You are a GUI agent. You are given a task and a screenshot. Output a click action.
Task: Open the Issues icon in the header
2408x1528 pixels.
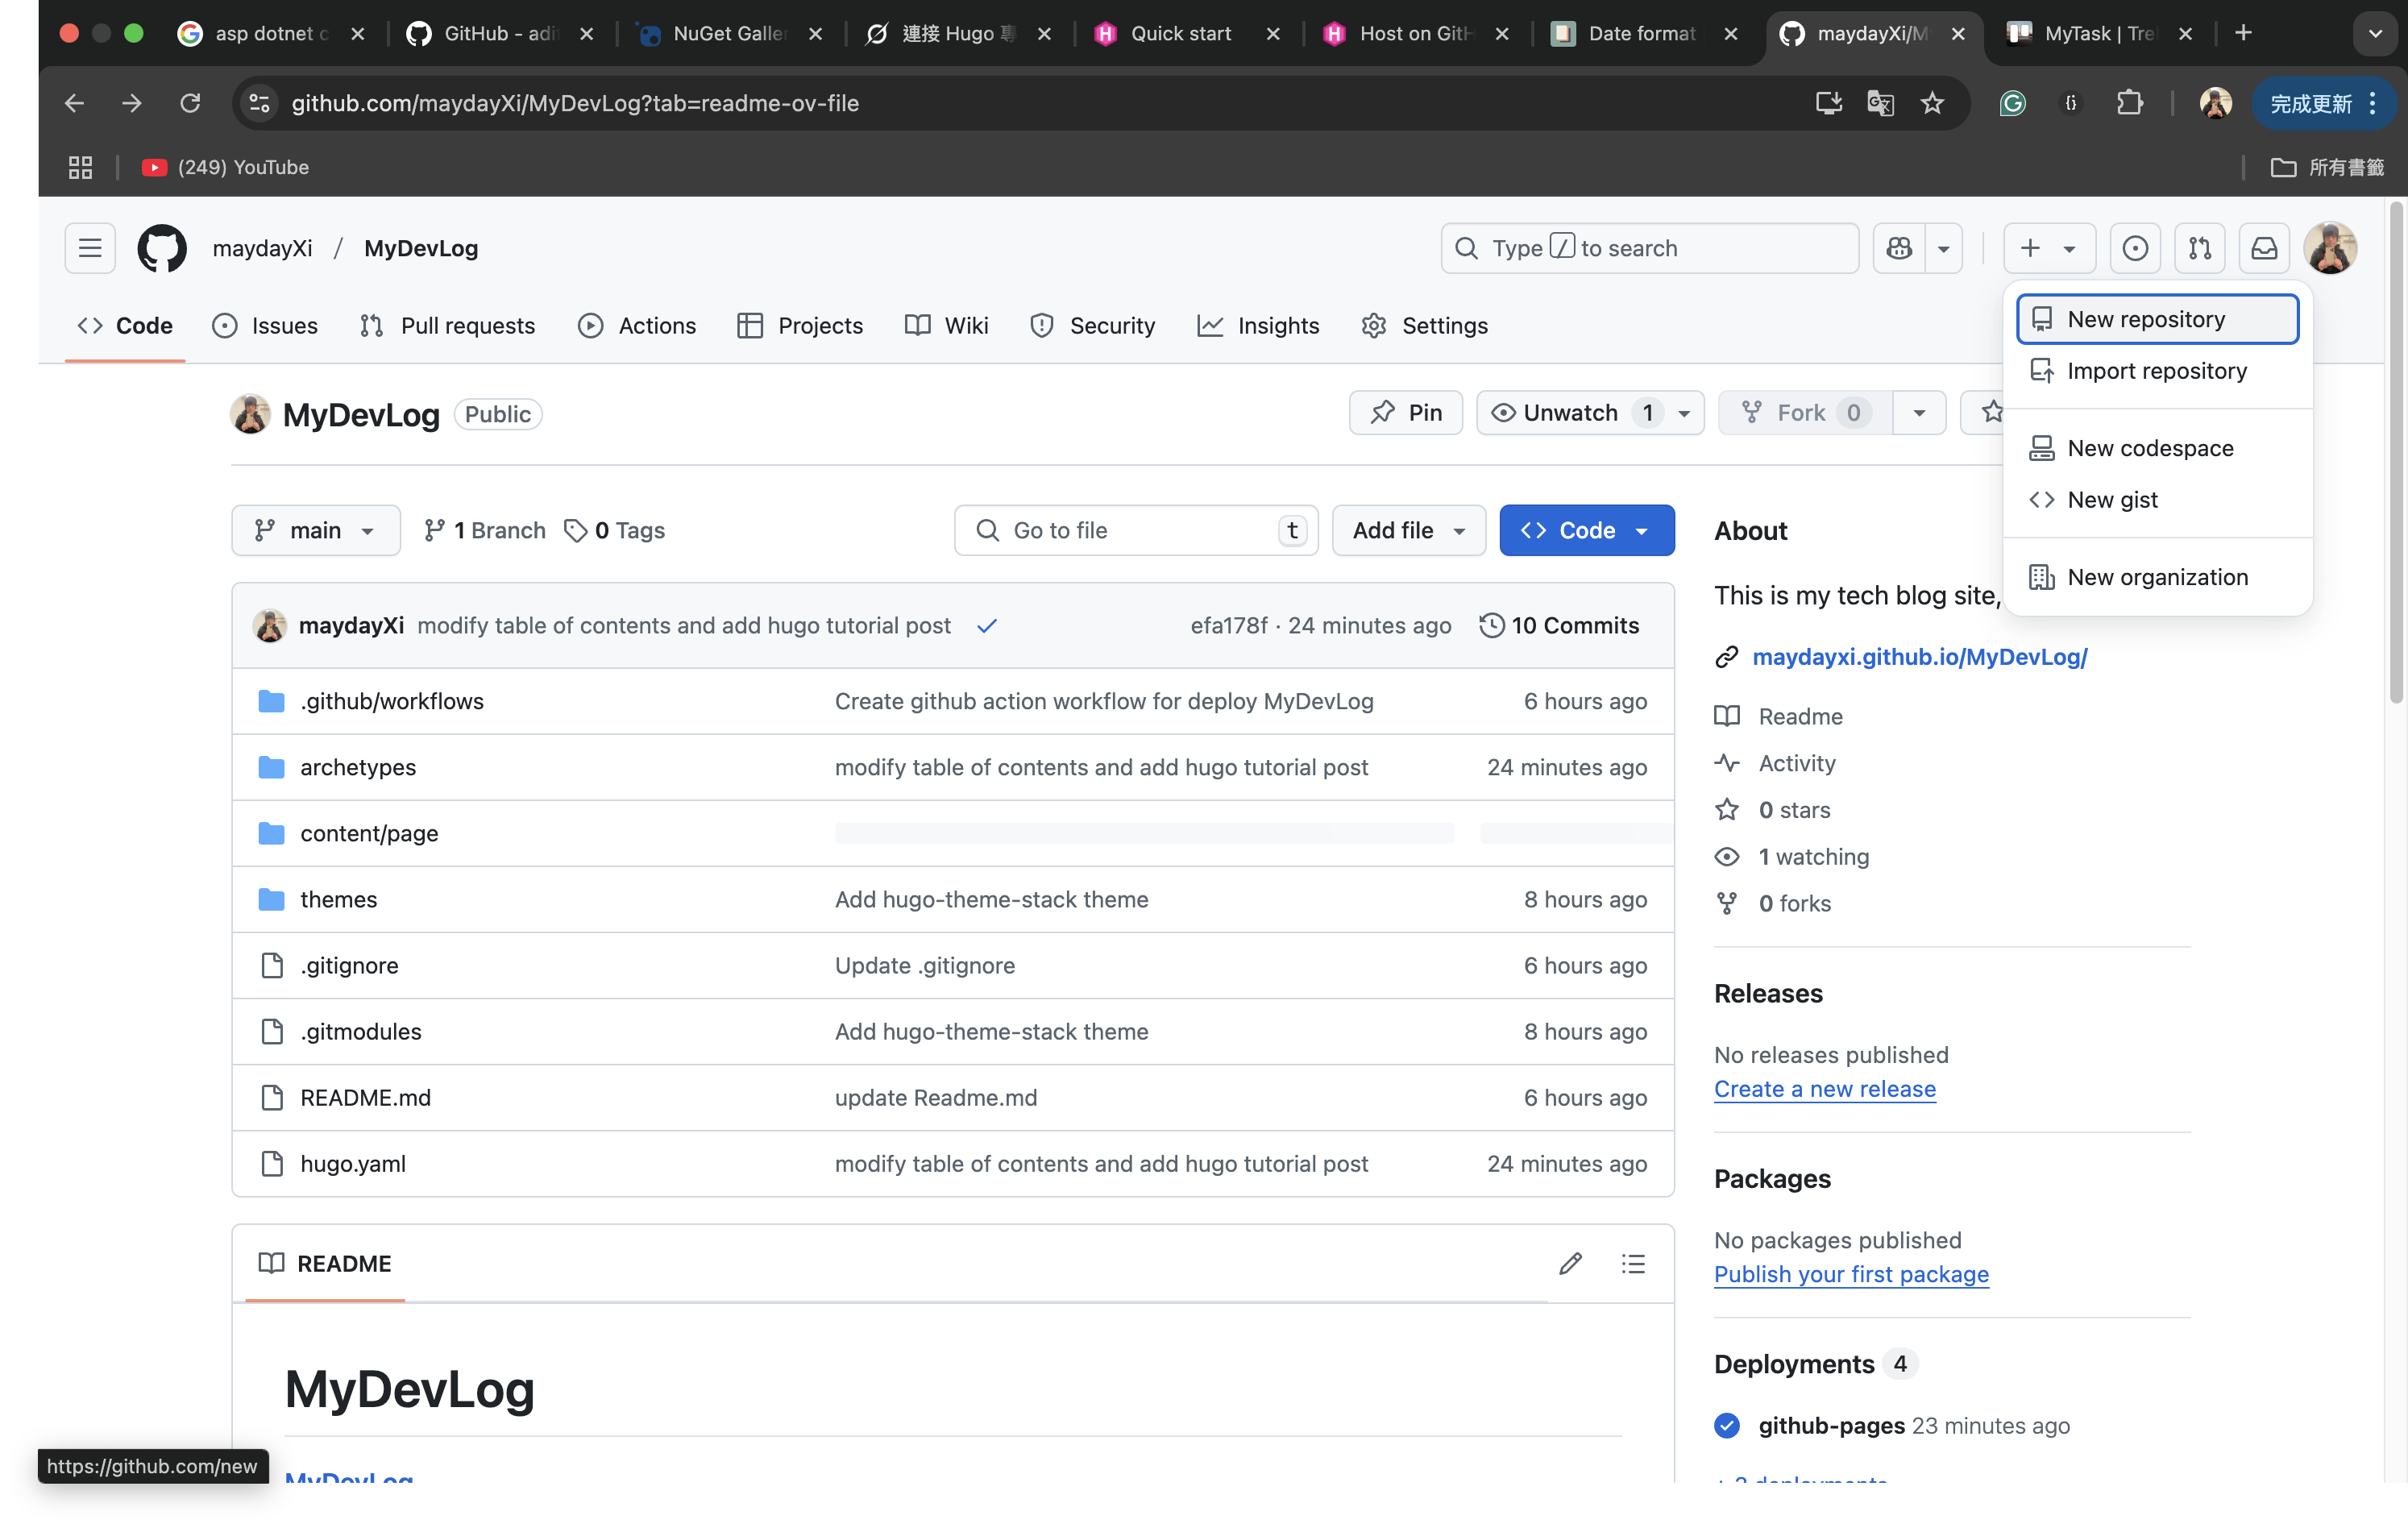(x=2134, y=248)
